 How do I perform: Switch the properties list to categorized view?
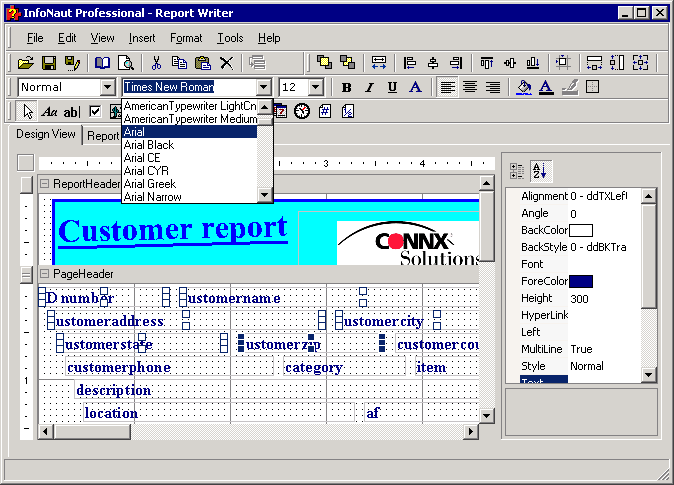(517, 171)
